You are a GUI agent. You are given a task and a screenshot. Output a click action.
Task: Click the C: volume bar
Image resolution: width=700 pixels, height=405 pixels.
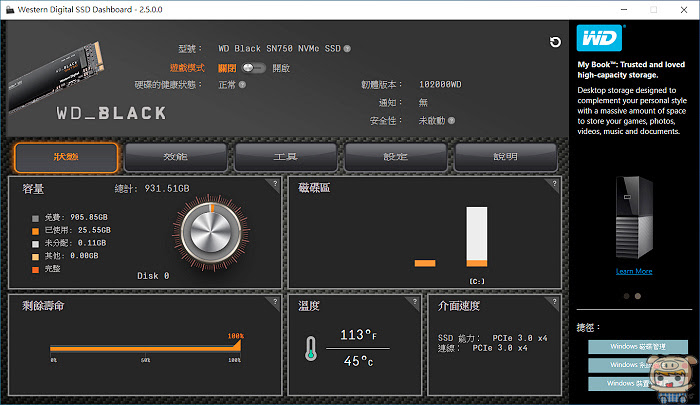[477, 236]
